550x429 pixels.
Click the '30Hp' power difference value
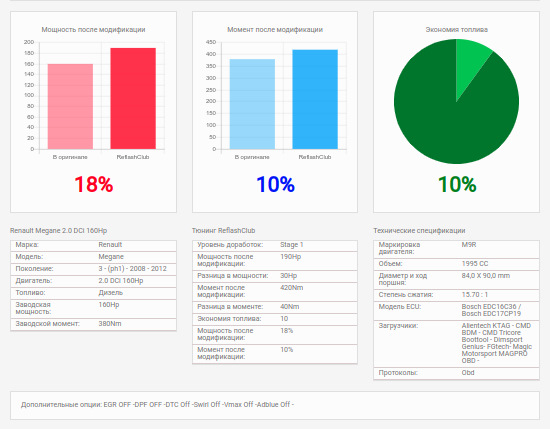[x=288, y=275]
